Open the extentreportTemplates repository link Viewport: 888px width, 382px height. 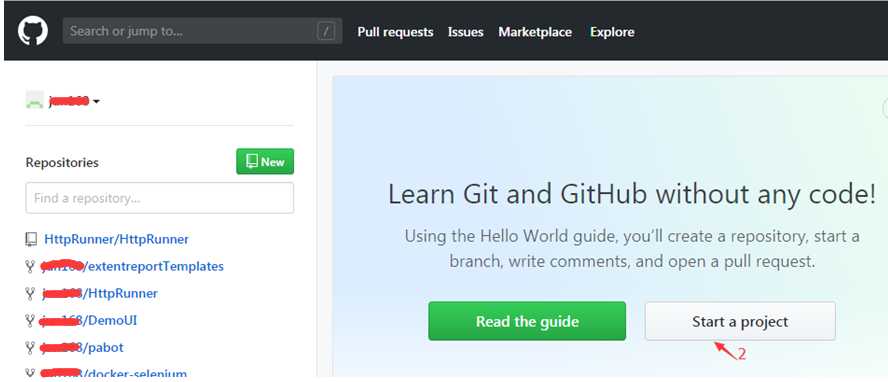[x=133, y=267]
